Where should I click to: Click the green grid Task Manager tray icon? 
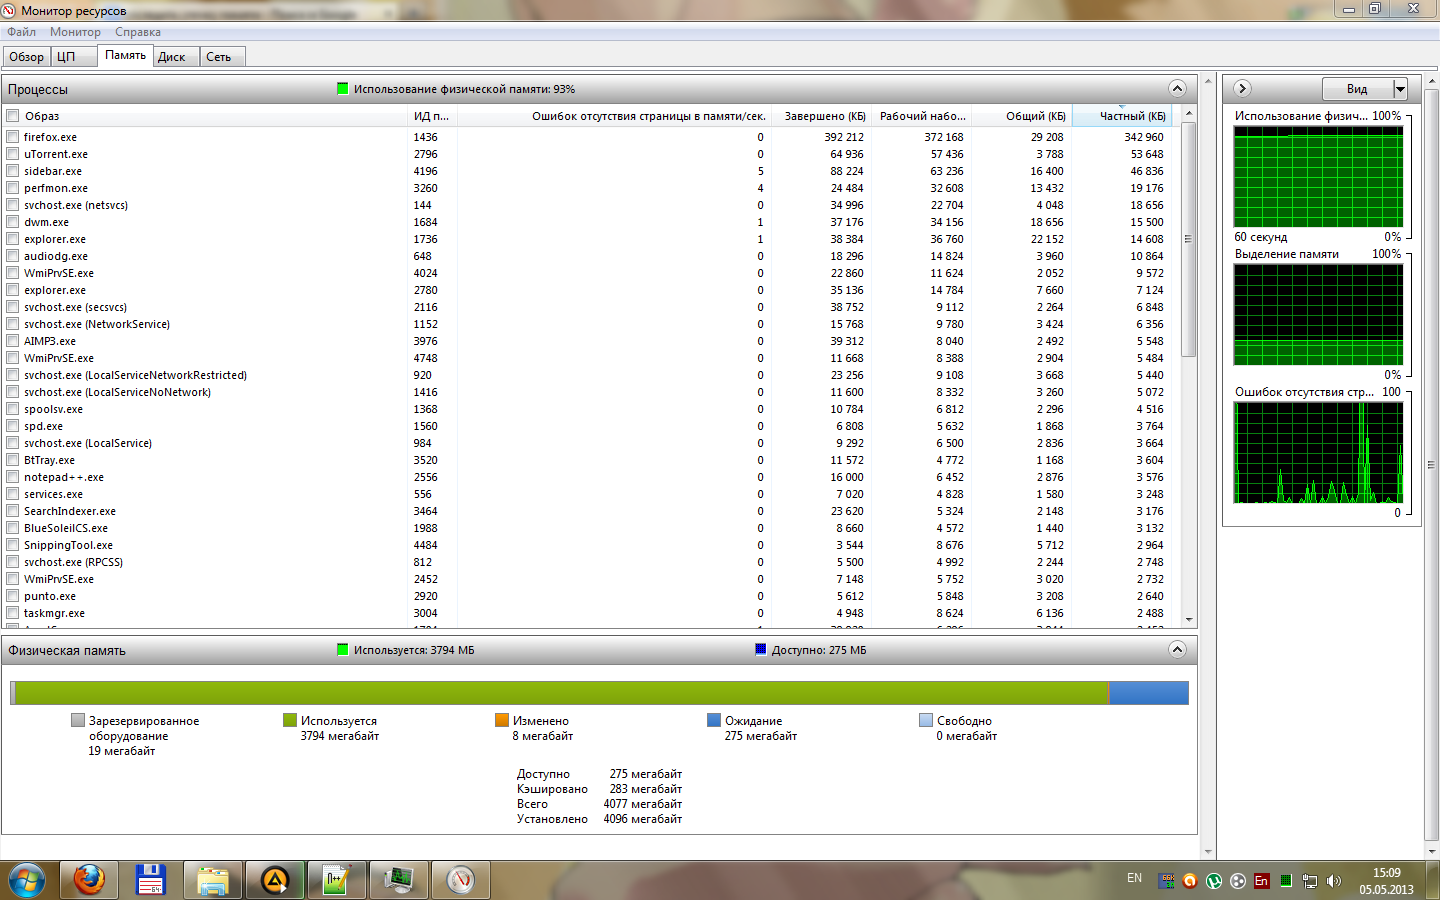1286,881
